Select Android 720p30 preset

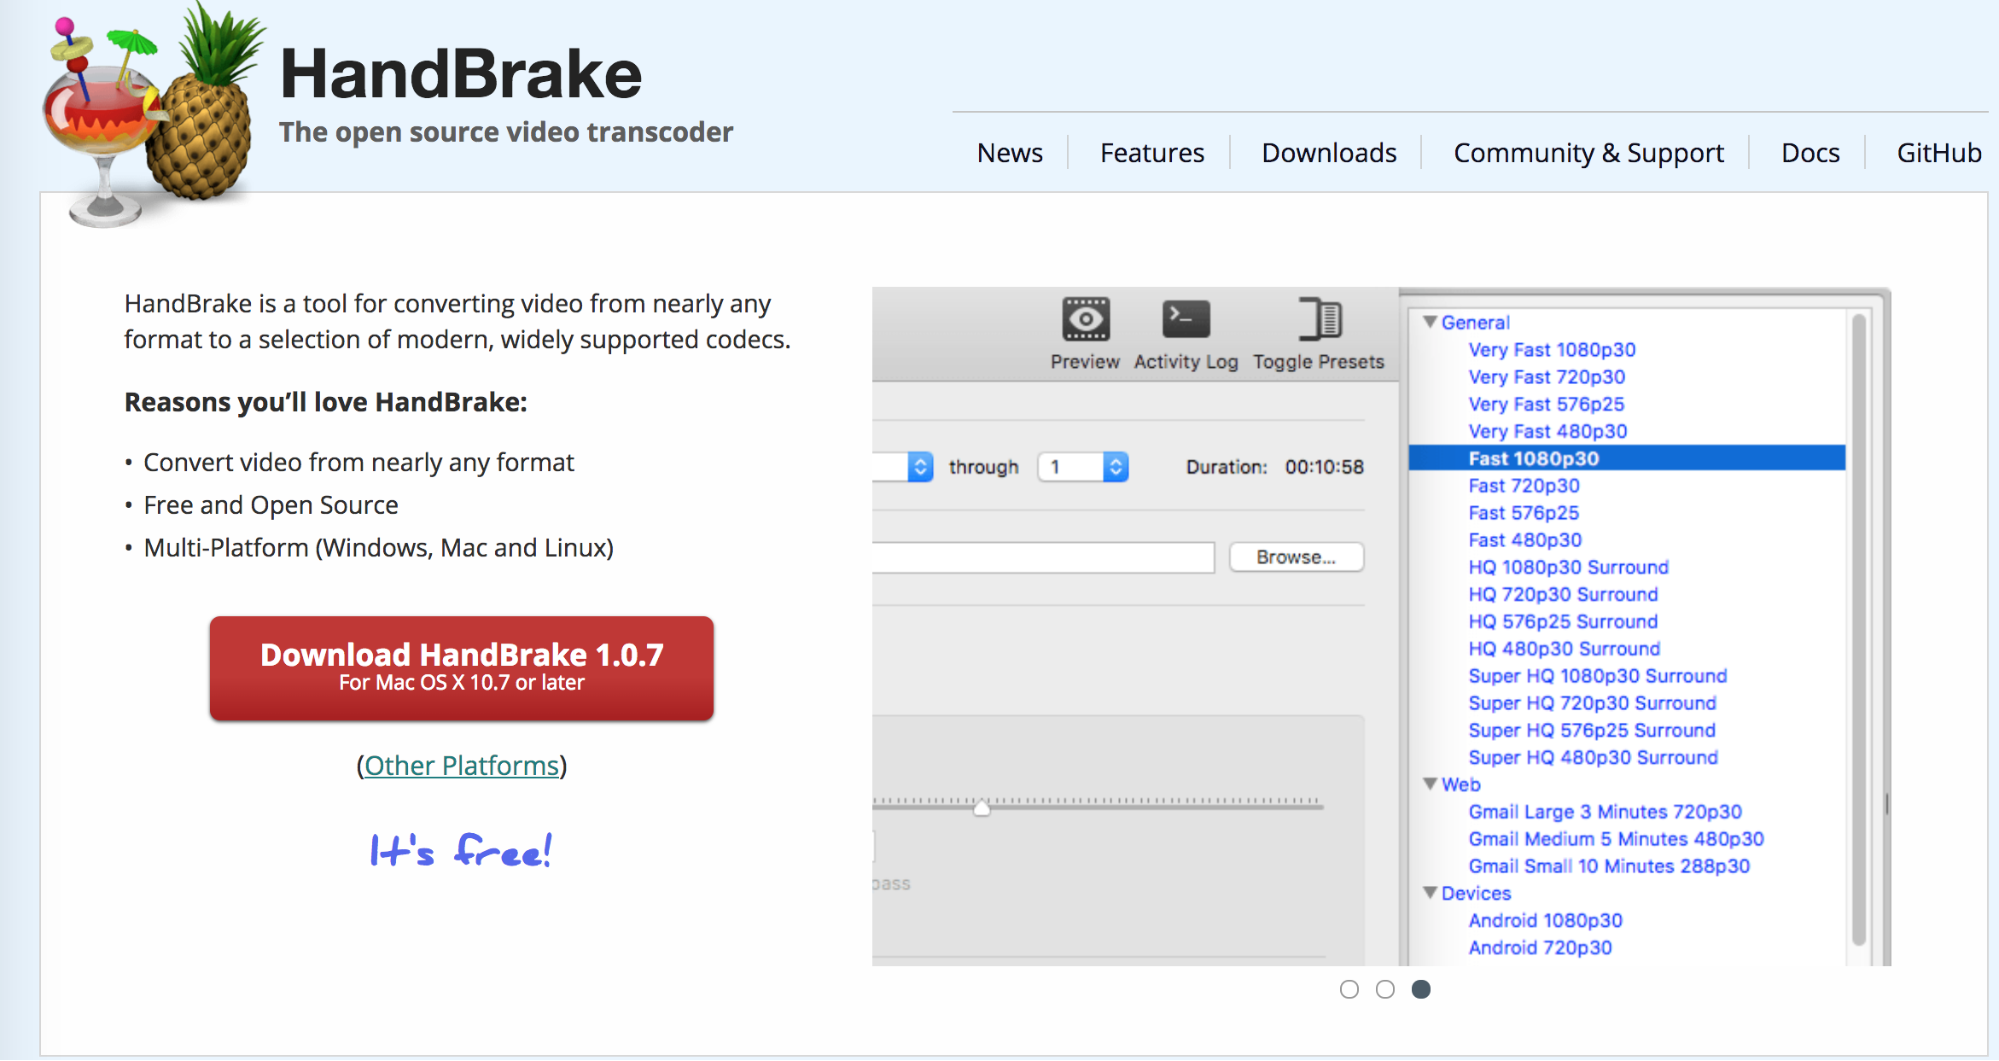click(1540, 947)
